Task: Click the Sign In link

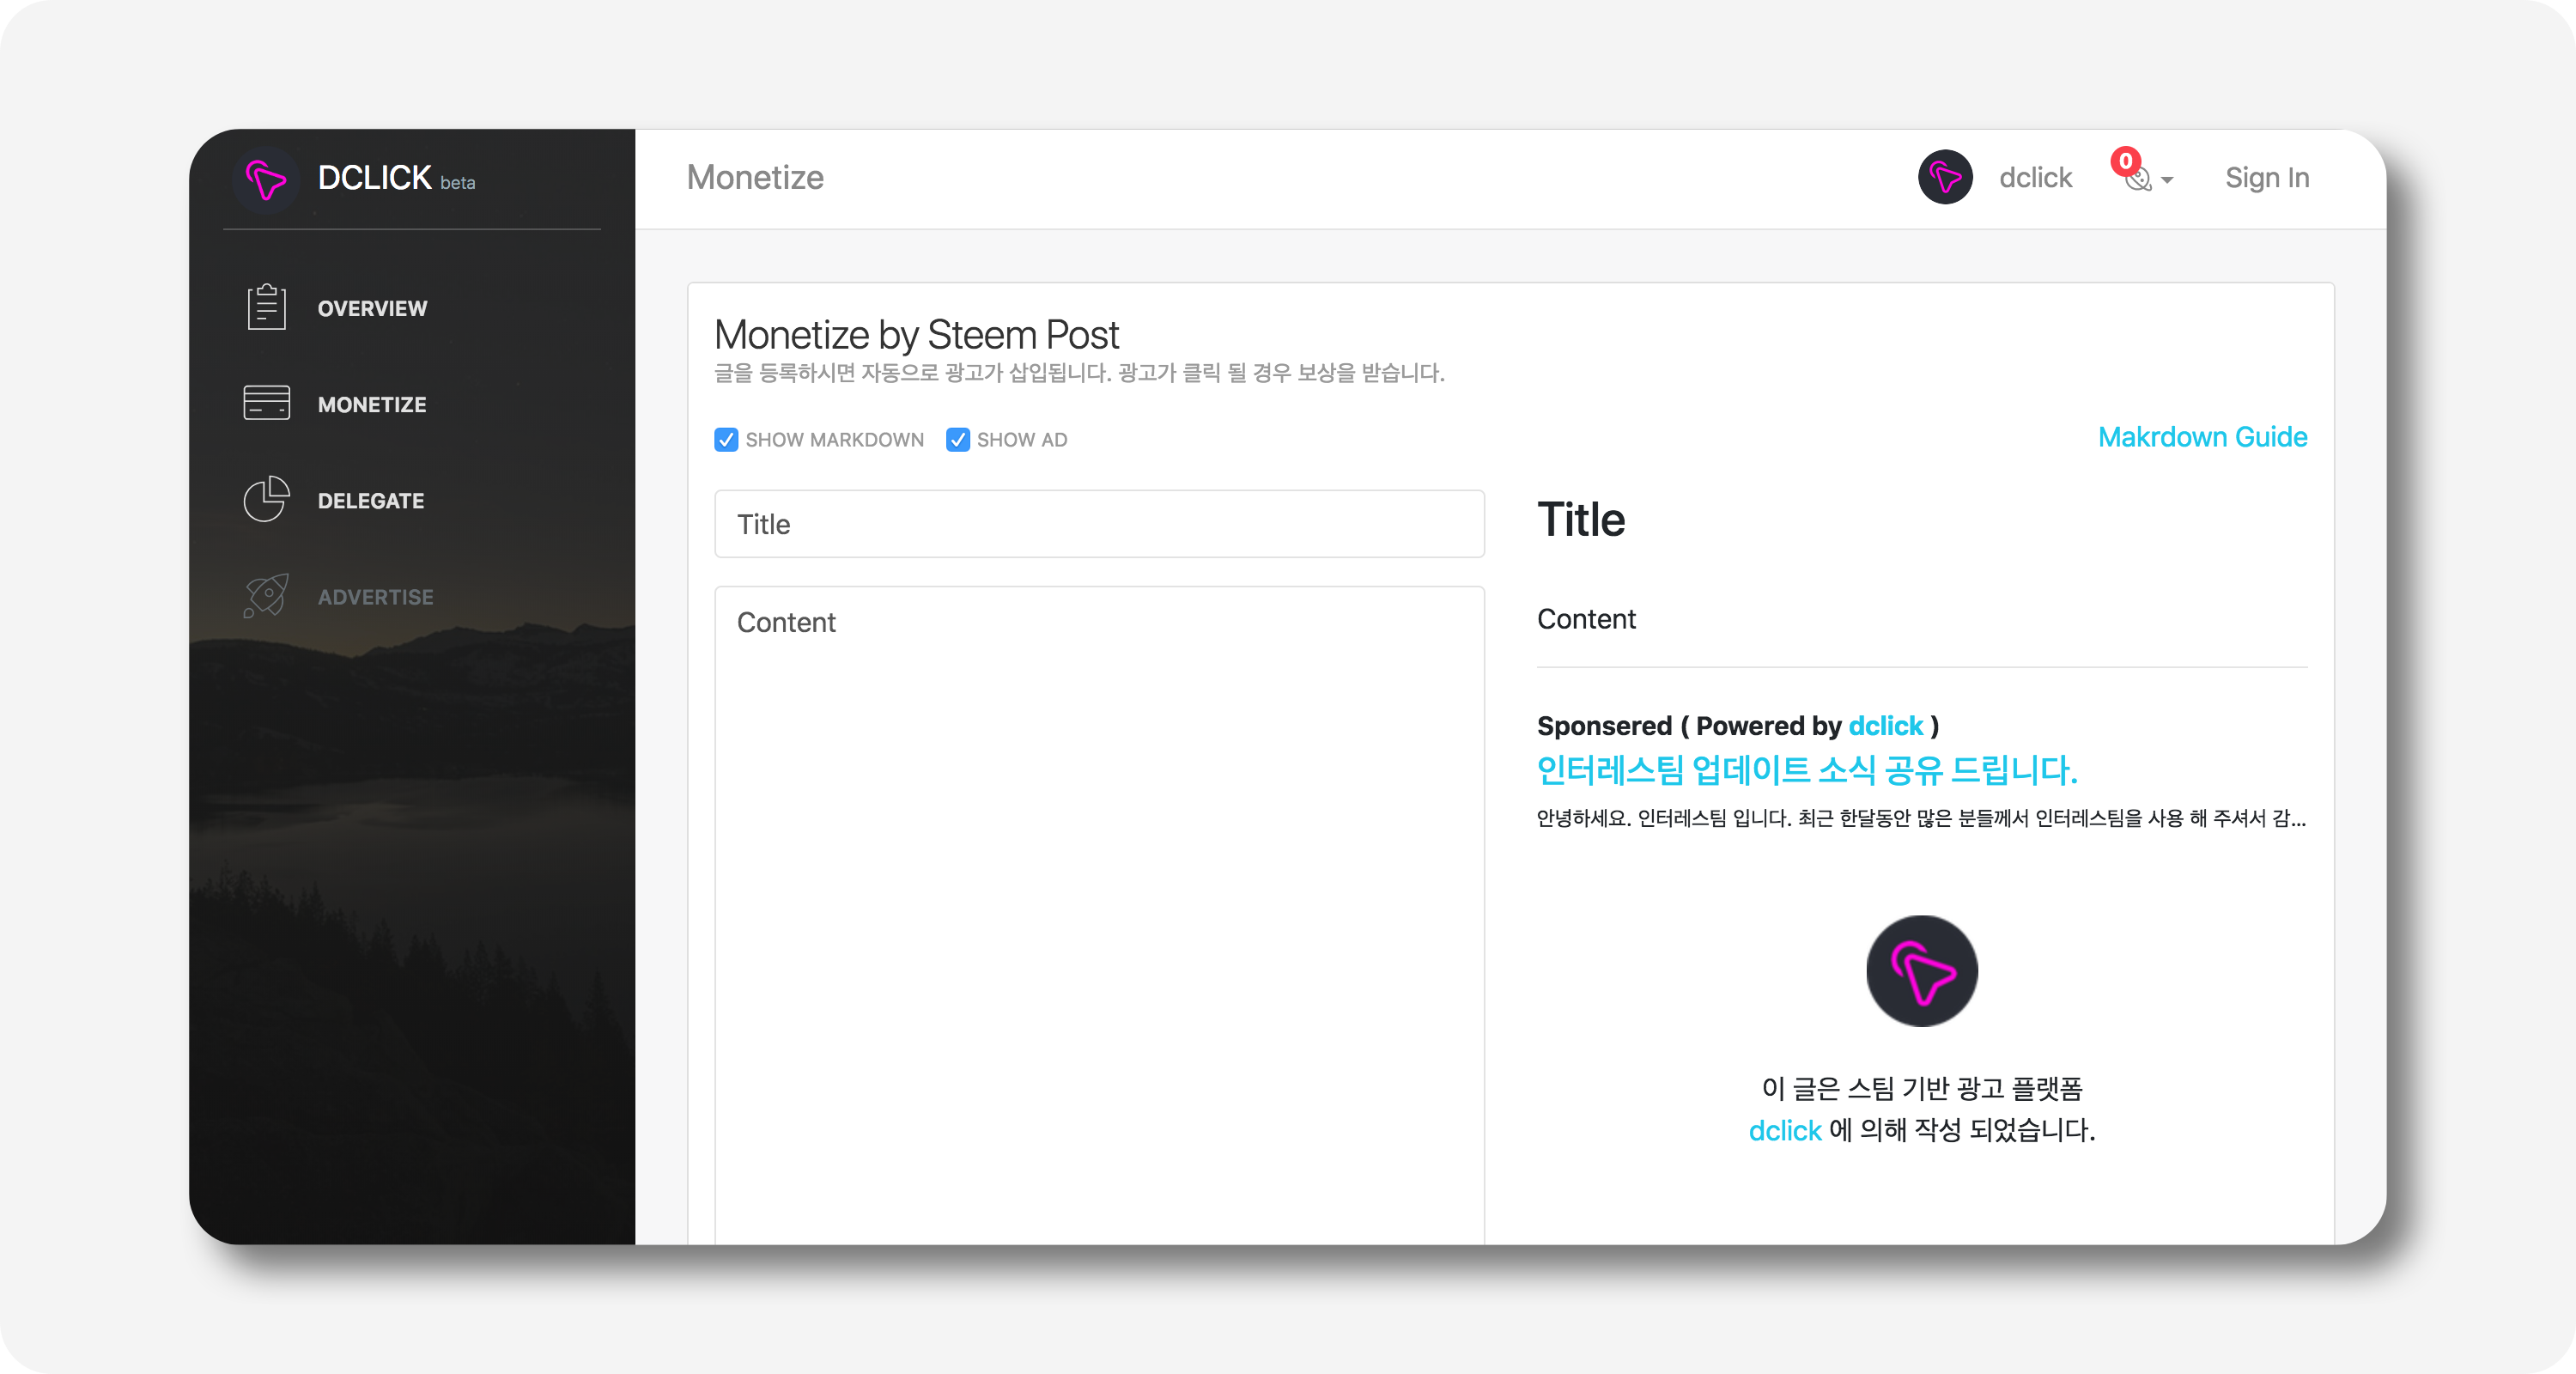Action: click(2266, 178)
